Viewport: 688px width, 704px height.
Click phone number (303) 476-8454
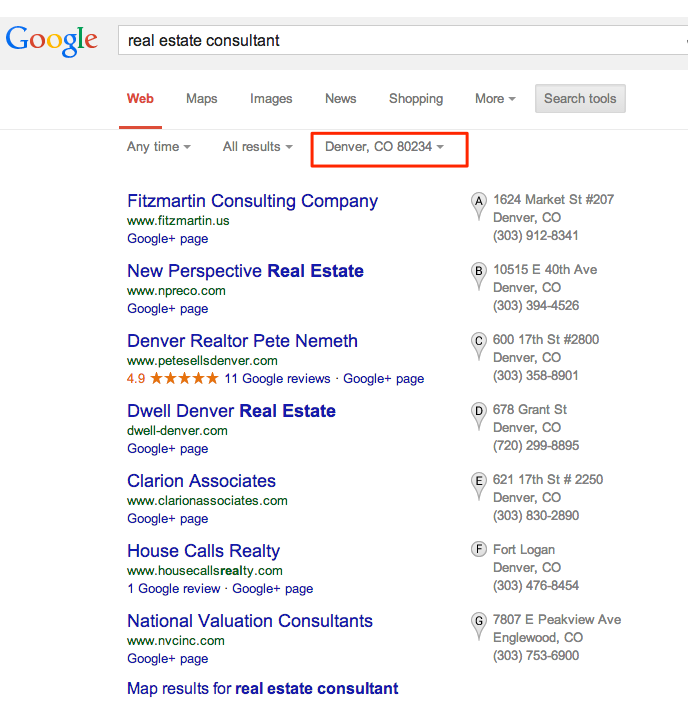[x=536, y=585]
